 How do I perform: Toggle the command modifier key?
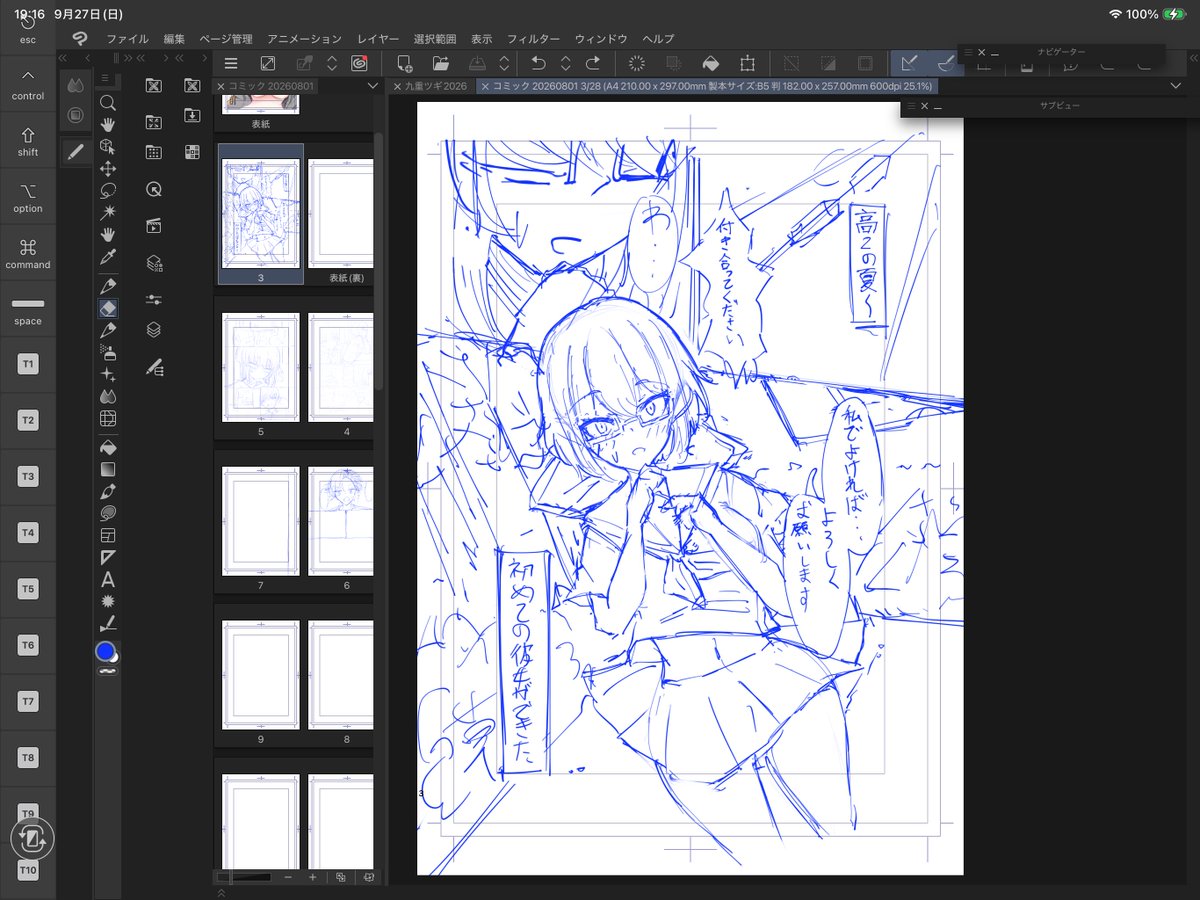pos(28,253)
